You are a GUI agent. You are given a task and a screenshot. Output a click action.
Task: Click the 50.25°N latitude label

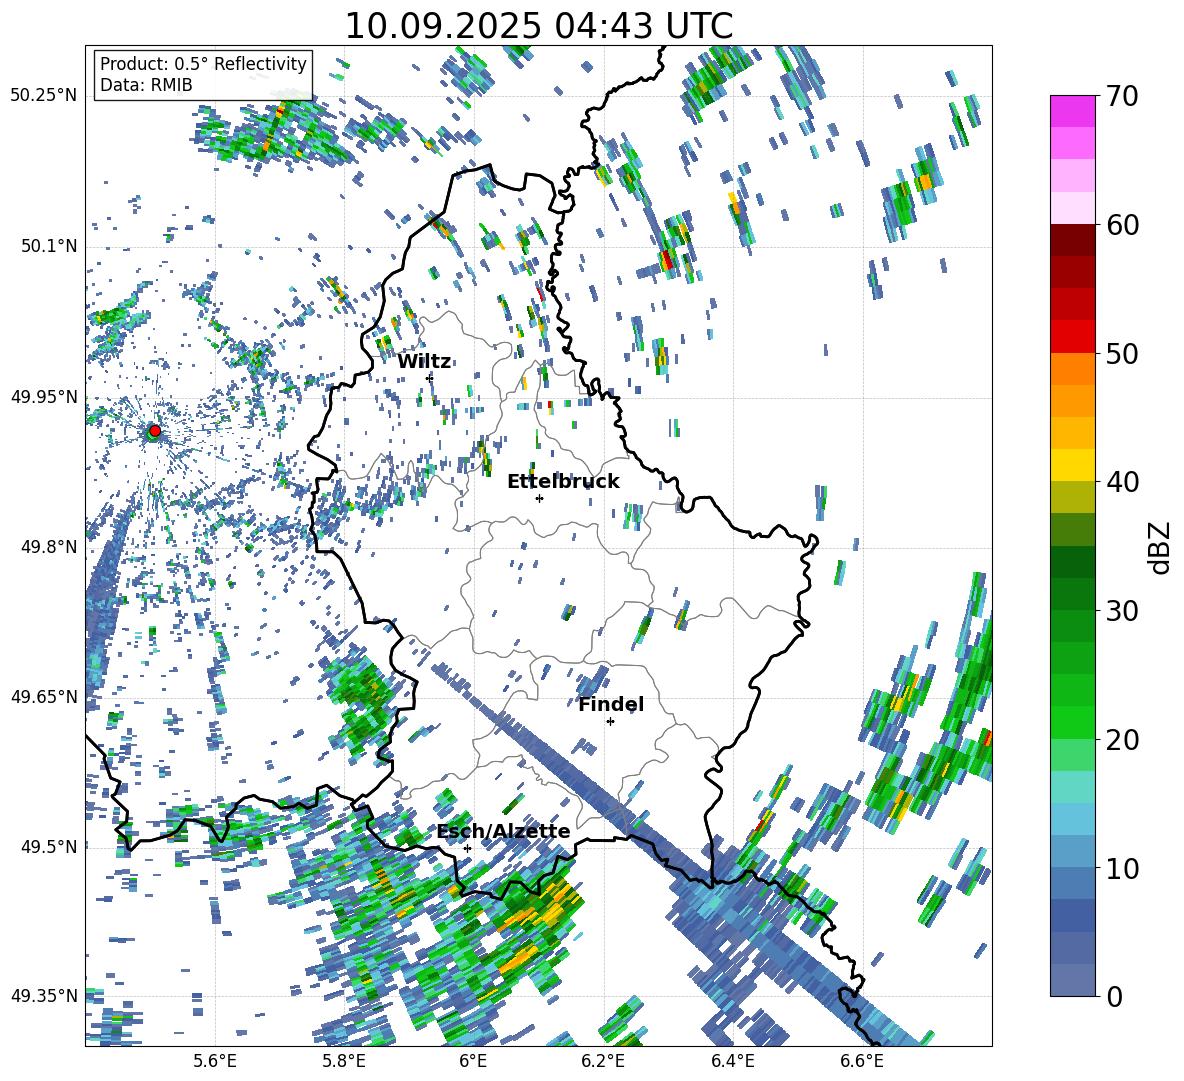(44, 95)
